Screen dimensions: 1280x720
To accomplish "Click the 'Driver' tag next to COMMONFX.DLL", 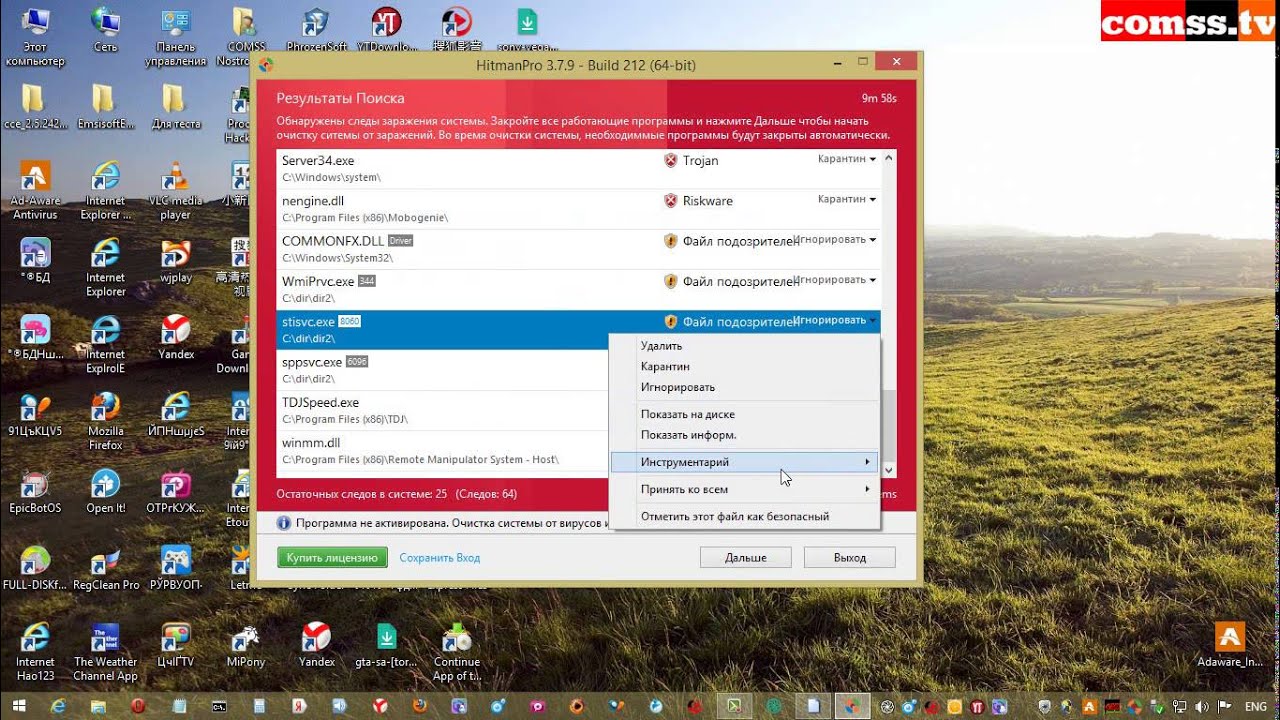I will pos(400,241).
